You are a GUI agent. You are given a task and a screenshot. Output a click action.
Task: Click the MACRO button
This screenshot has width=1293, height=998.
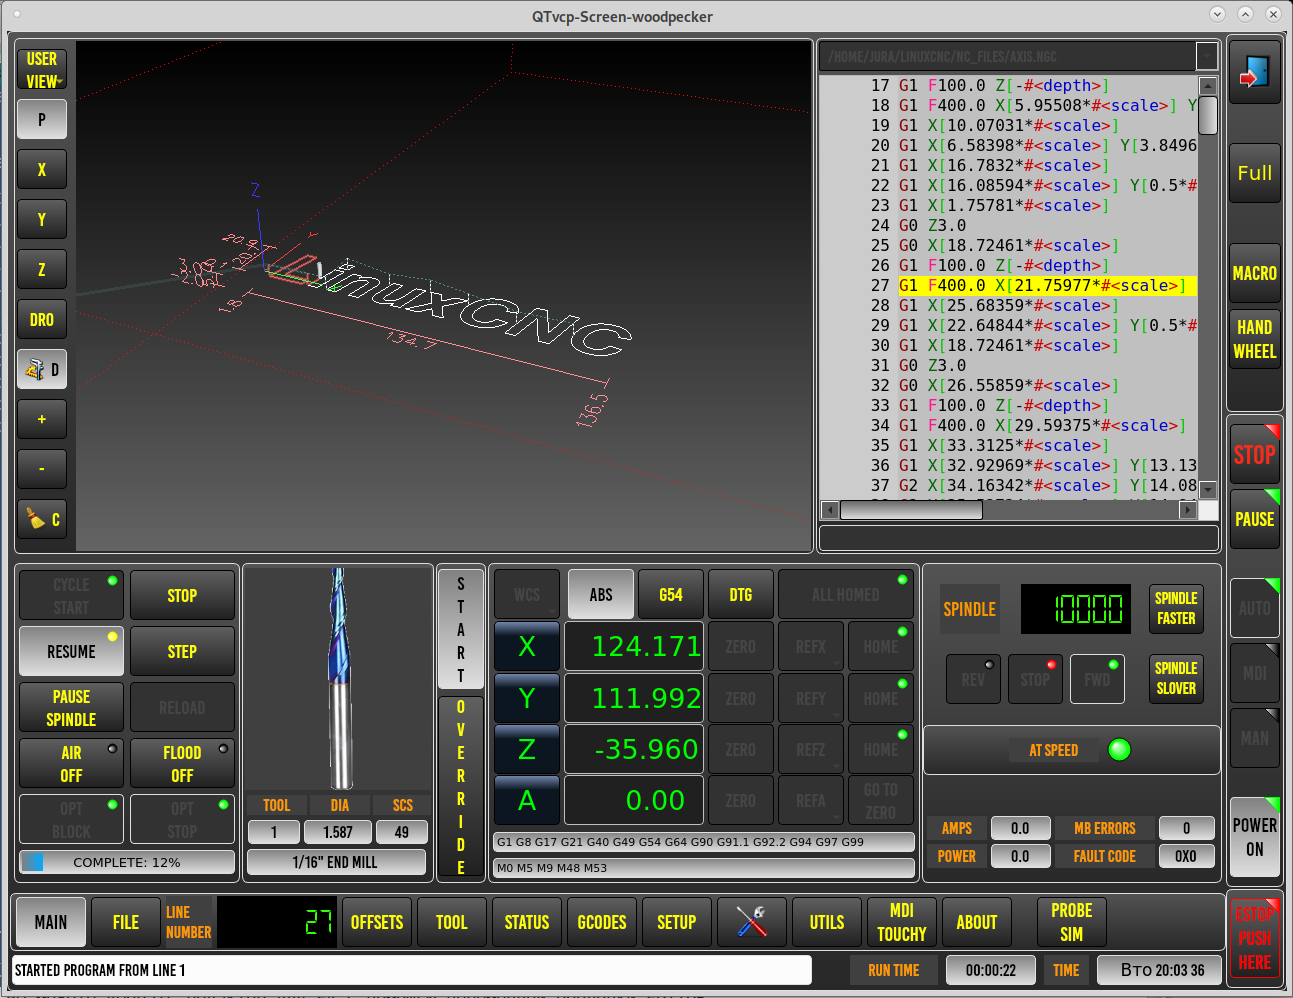pyautogui.click(x=1254, y=273)
